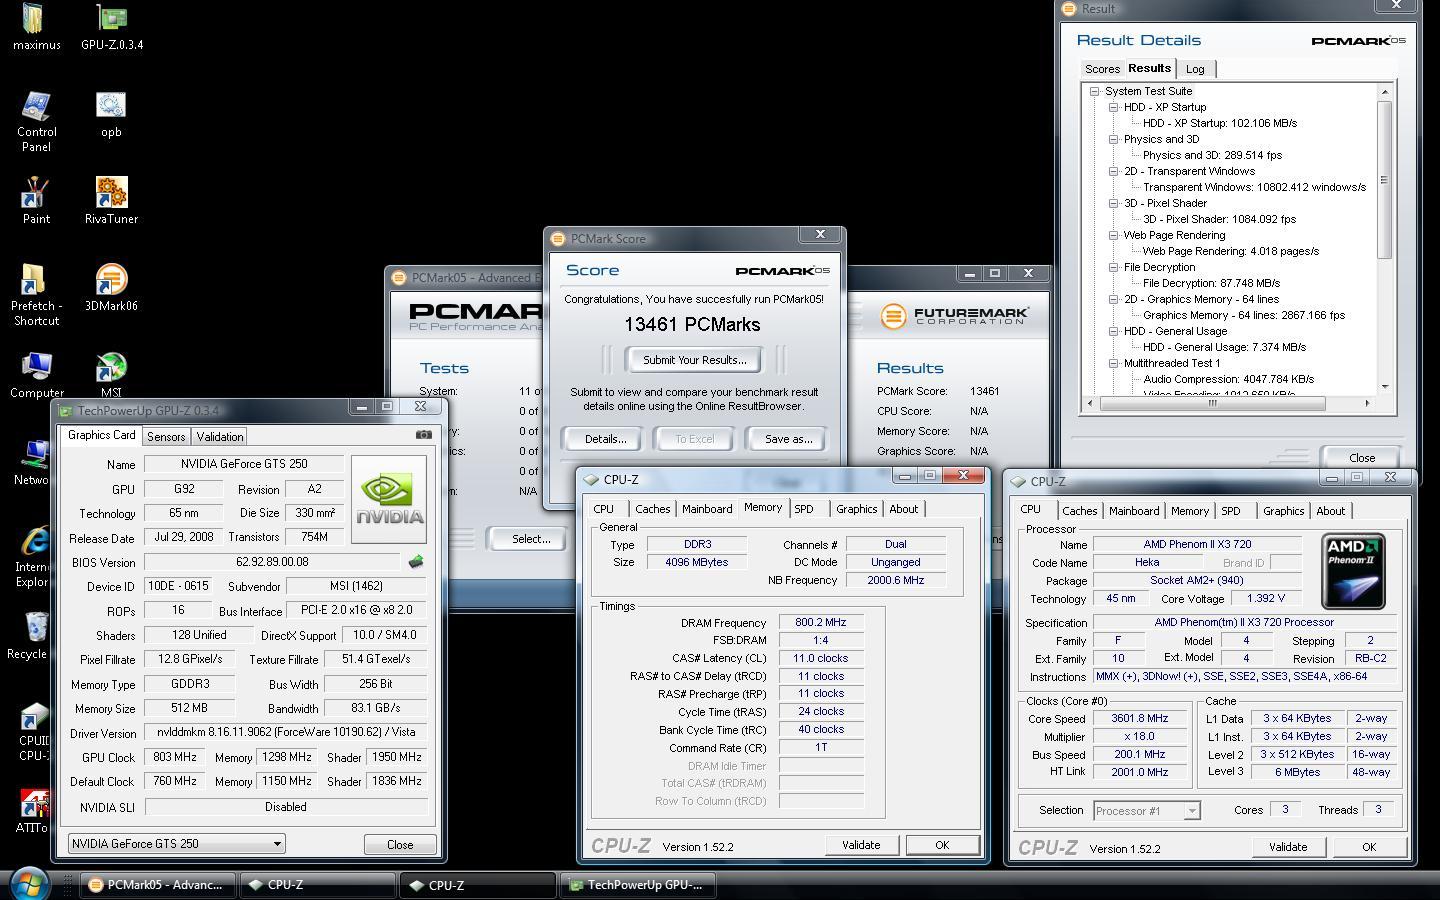The height and width of the screenshot is (900, 1440).
Task: Select the Audio Compression result row
Action: pyautogui.click(x=1229, y=379)
